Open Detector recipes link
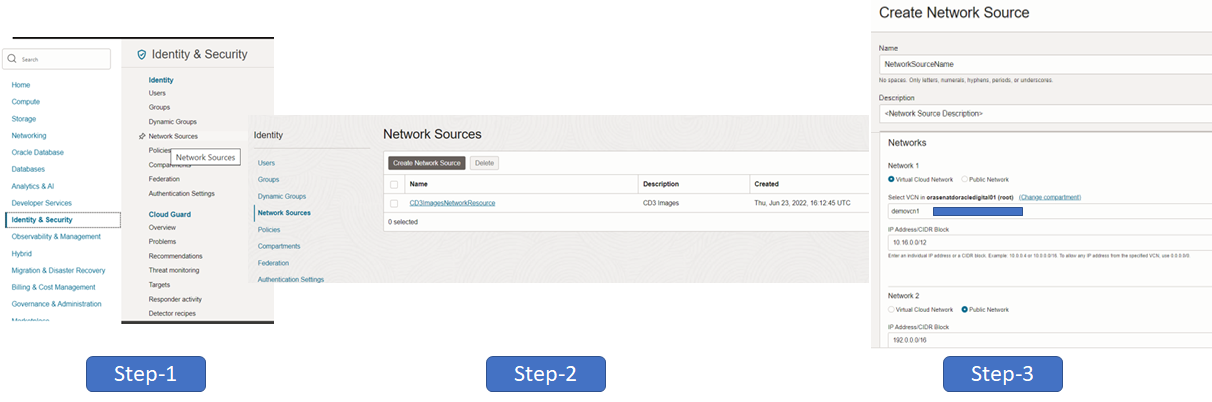Image resolution: width=1212 pixels, height=402 pixels. (172, 313)
